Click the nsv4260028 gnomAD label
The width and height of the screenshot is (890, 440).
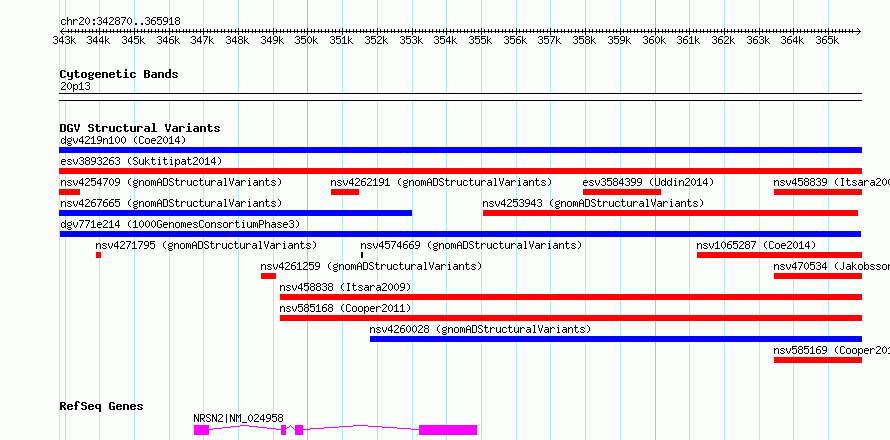click(480, 329)
